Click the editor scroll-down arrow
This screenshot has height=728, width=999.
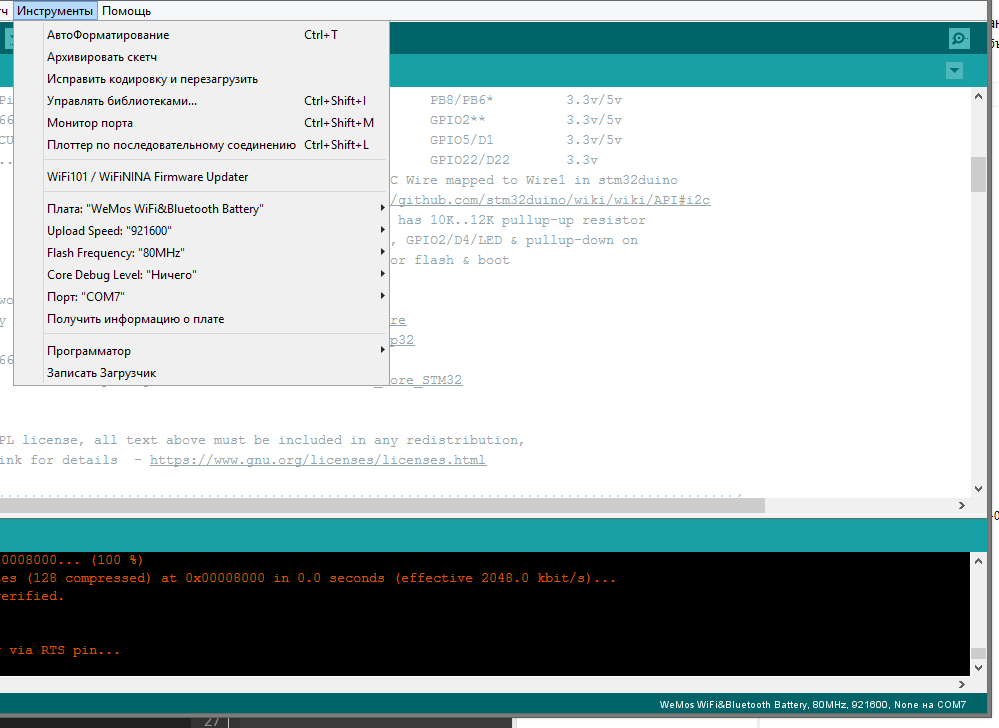[x=979, y=489]
